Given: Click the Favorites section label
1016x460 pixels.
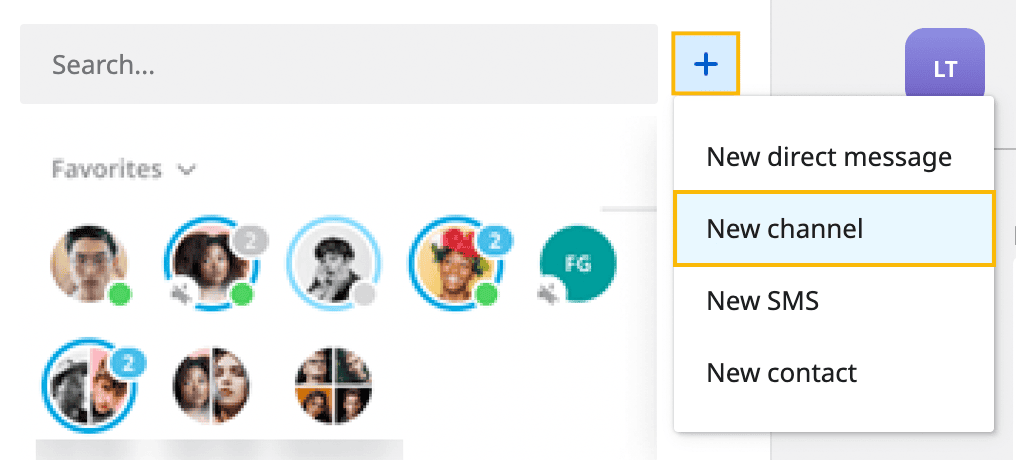Looking at the screenshot, I should (107, 170).
